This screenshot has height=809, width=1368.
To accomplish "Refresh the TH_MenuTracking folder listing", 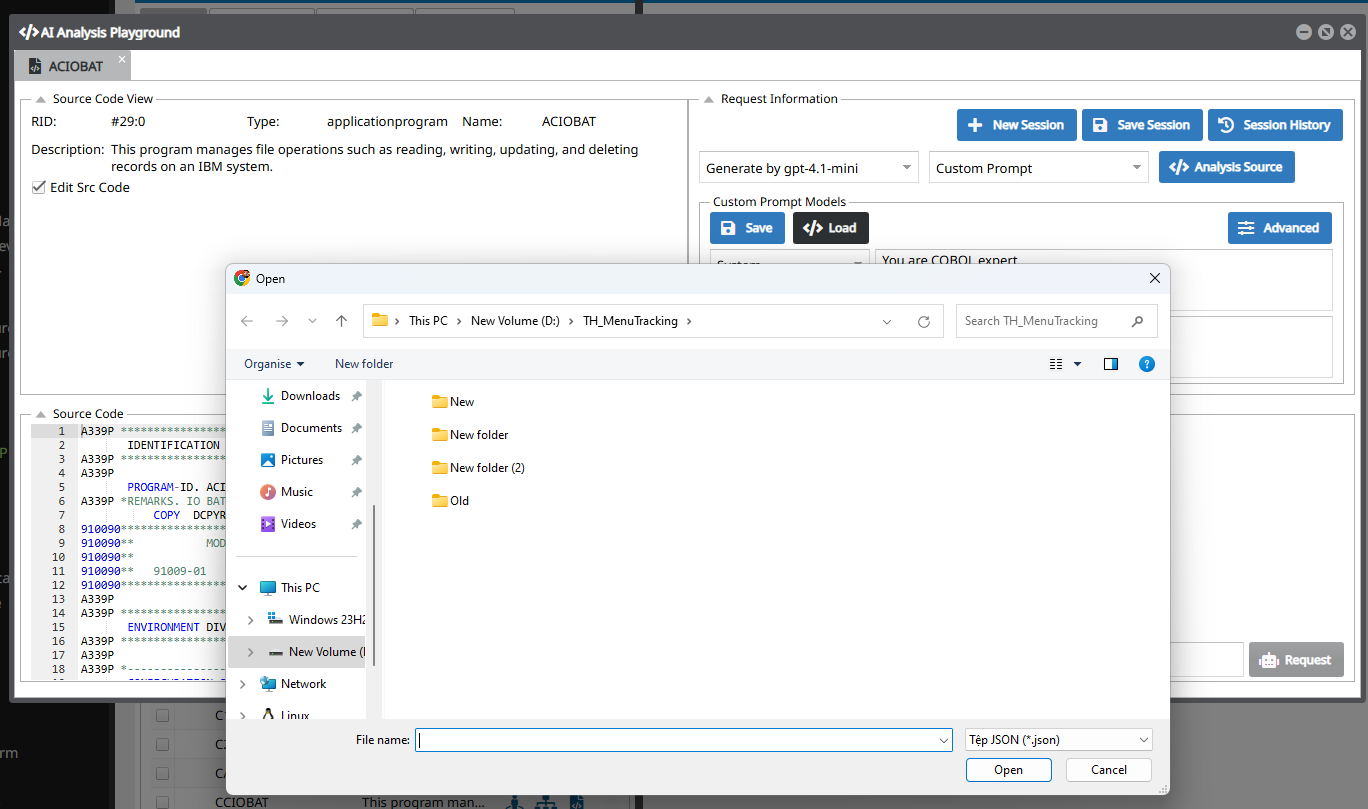I will [923, 321].
